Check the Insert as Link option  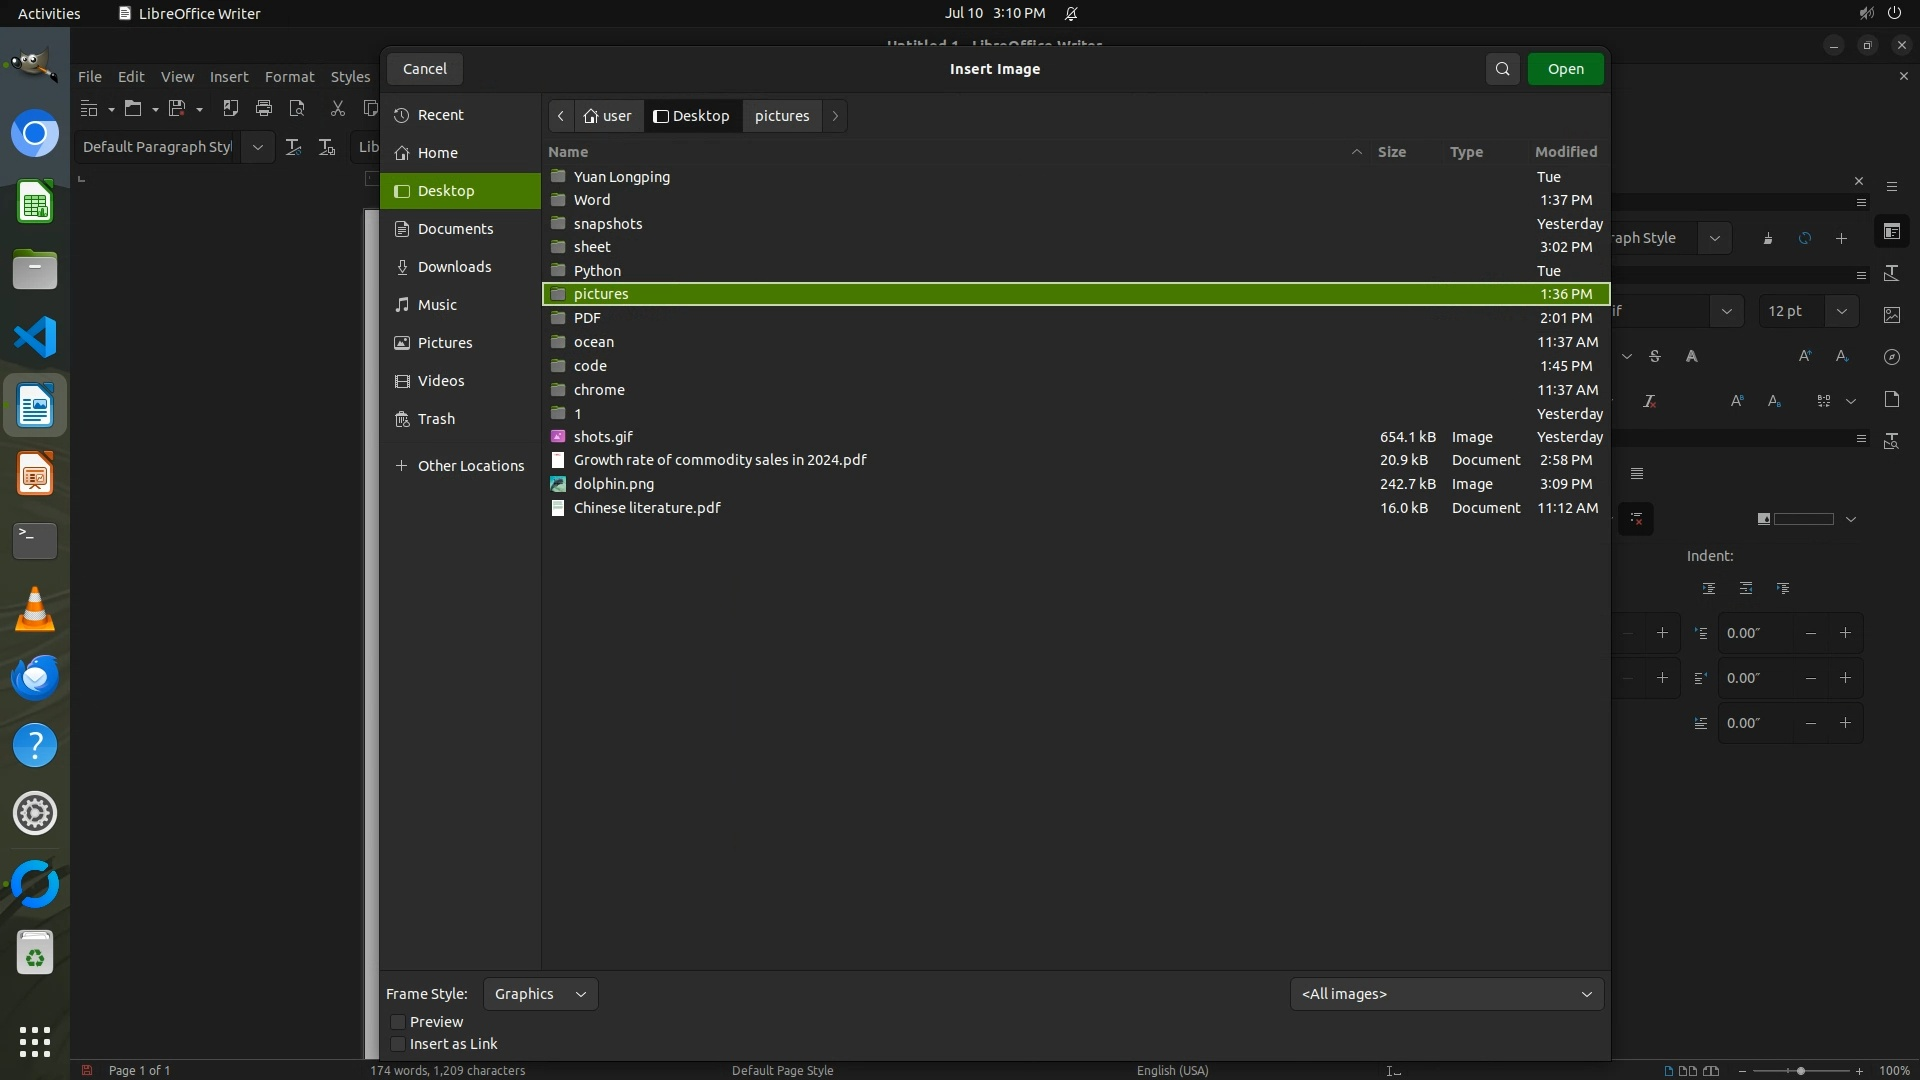(x=398, y=1044)
